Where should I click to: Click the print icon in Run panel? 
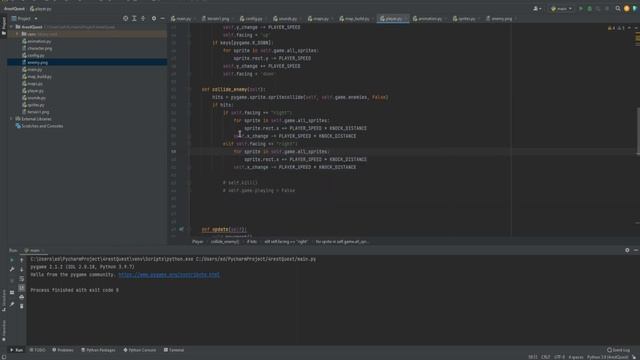pos(22,297)
